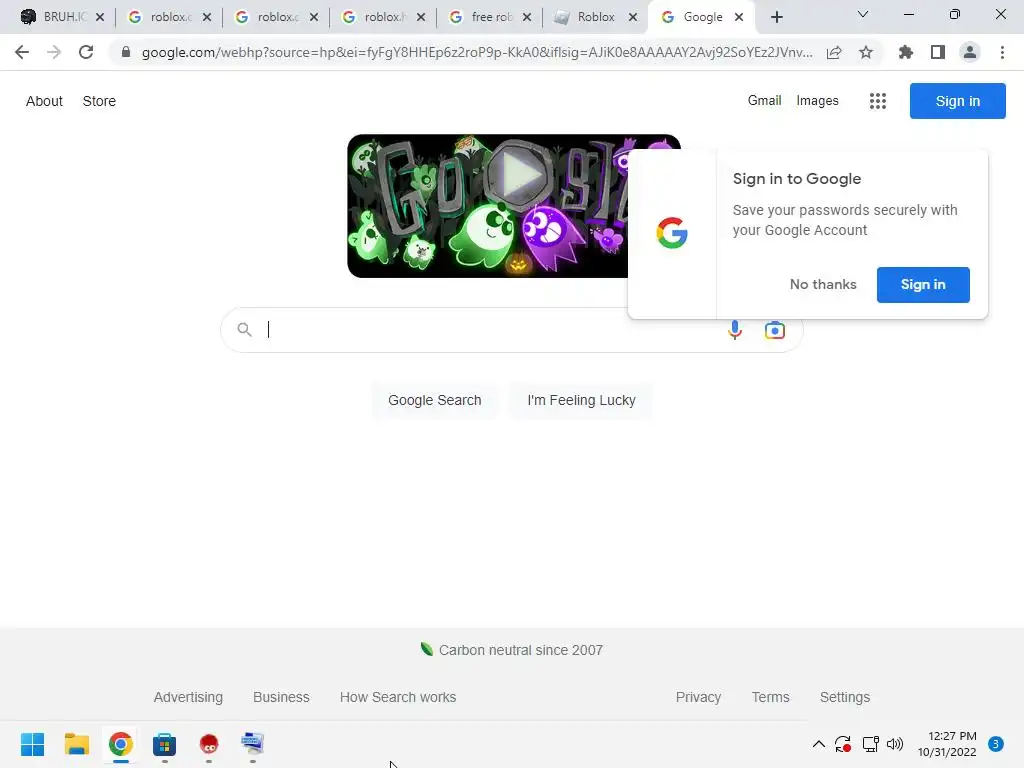
Task: Close the free rob tab
Action: pyautogui.click(x=527, y=17)
